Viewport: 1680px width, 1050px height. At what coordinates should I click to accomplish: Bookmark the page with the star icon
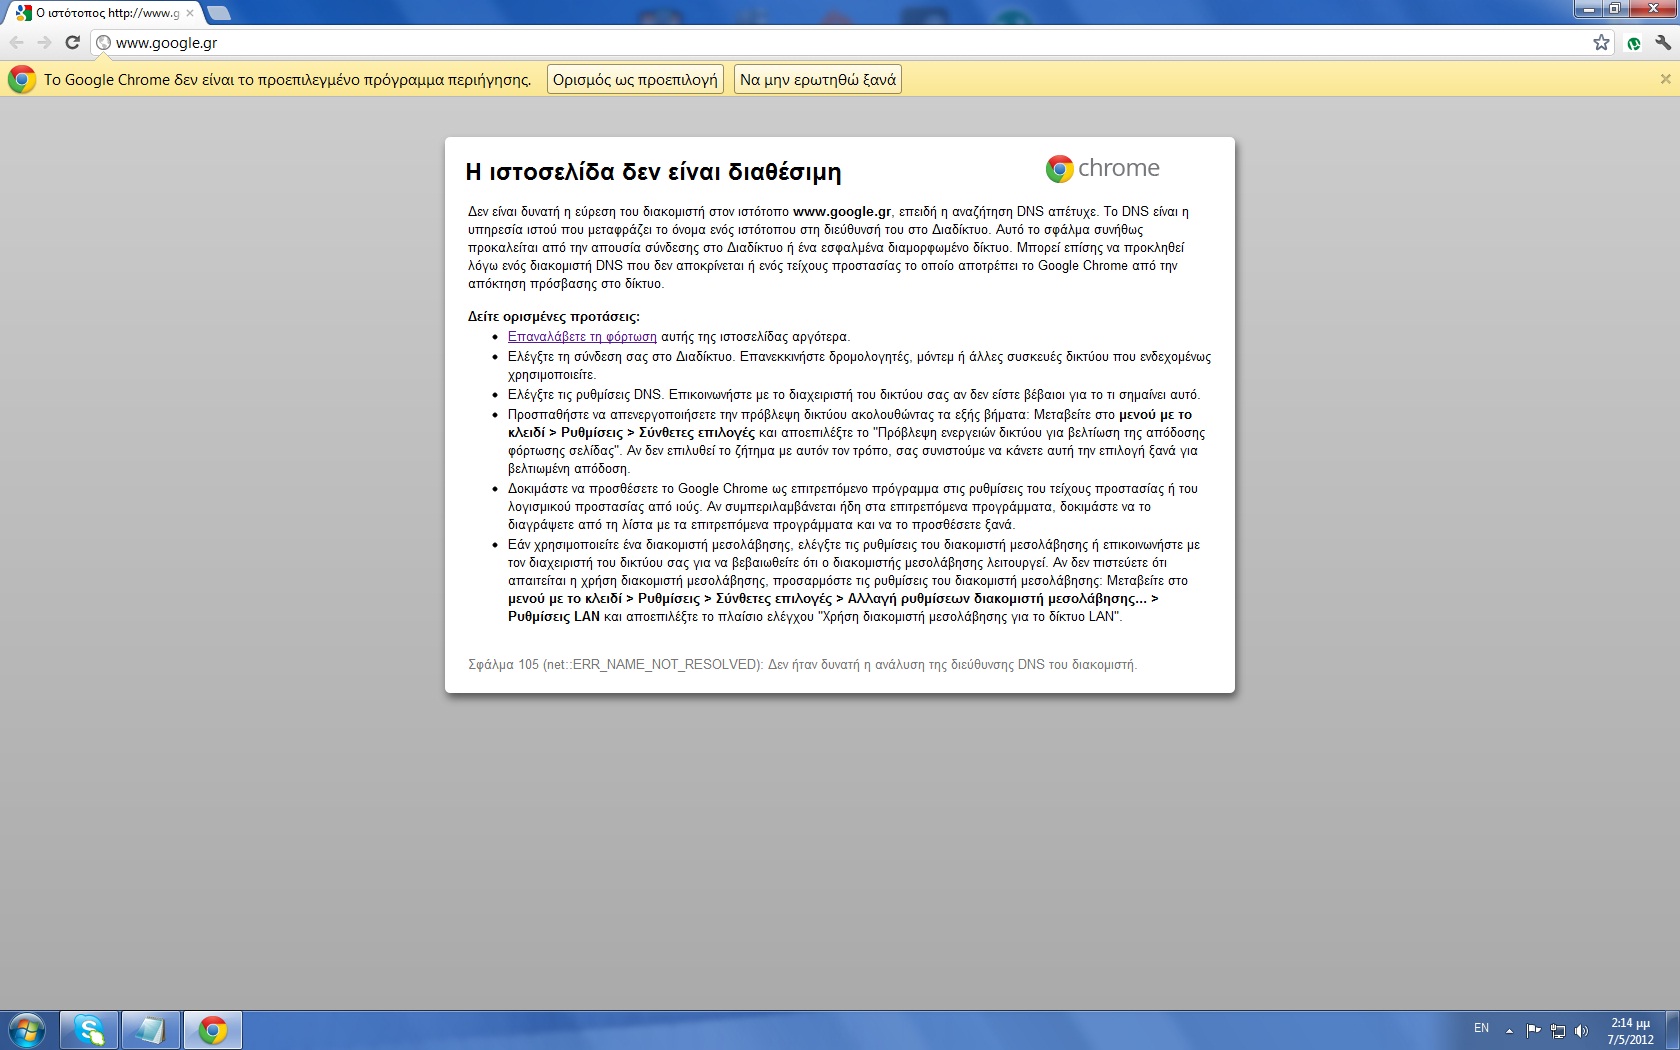(x=1601, y=42)
